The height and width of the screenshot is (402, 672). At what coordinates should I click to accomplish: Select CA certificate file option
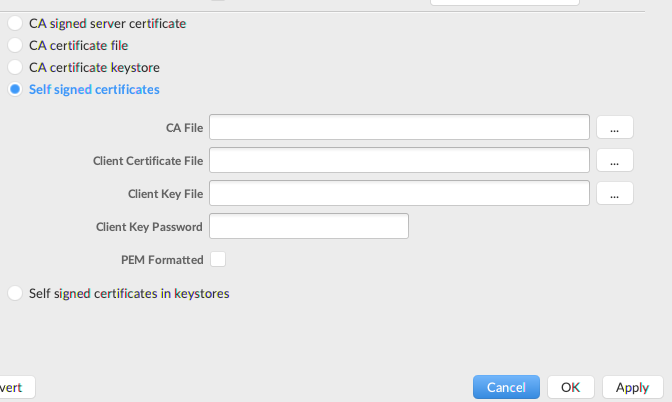(x=15, y=45)
